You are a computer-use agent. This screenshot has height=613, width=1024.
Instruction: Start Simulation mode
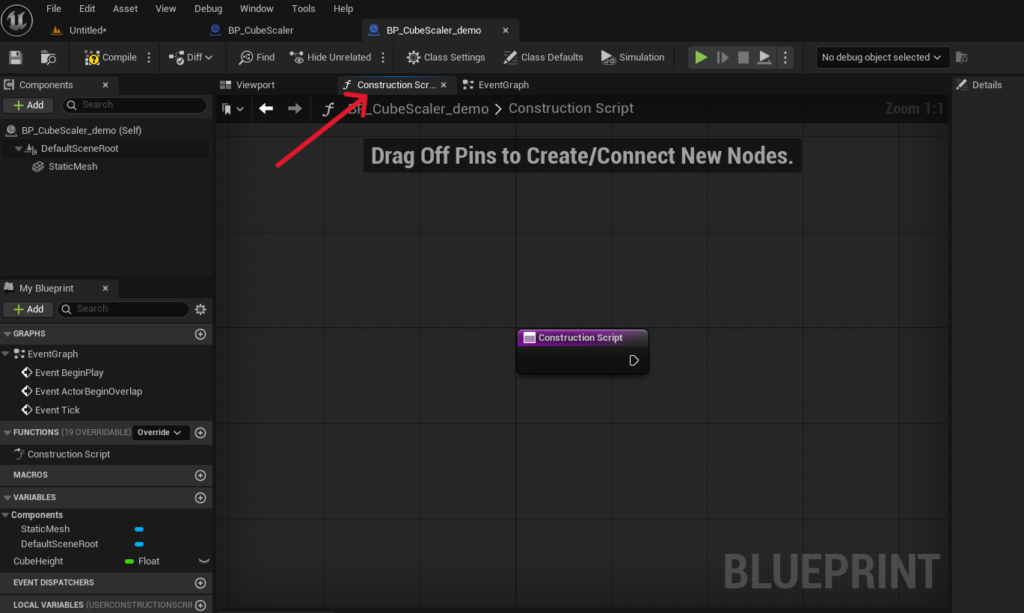(632, 57)
